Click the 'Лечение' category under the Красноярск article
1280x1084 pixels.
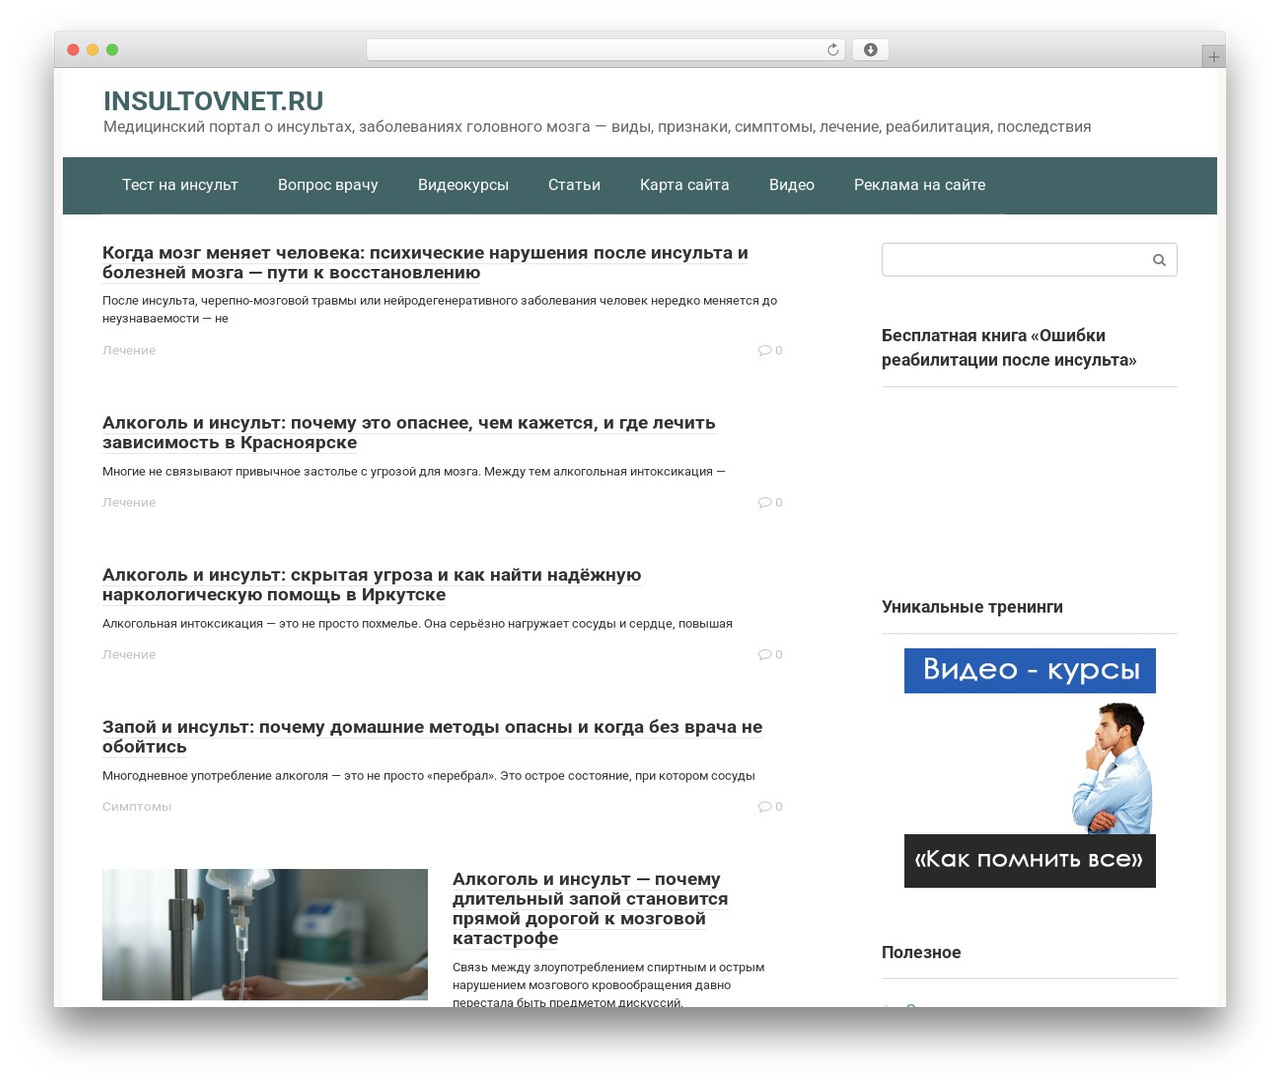pos(129,502)
